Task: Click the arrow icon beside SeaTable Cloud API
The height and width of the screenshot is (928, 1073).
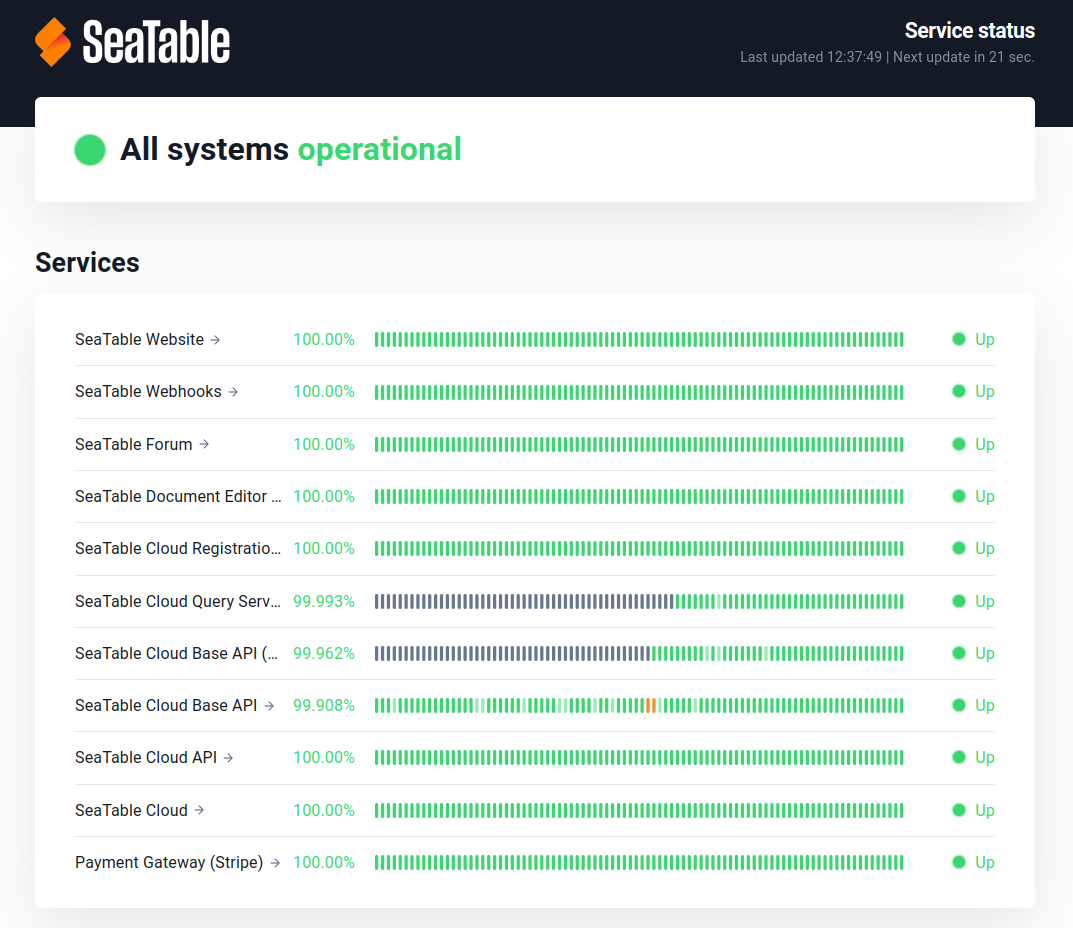Action: tap(229, 758)
